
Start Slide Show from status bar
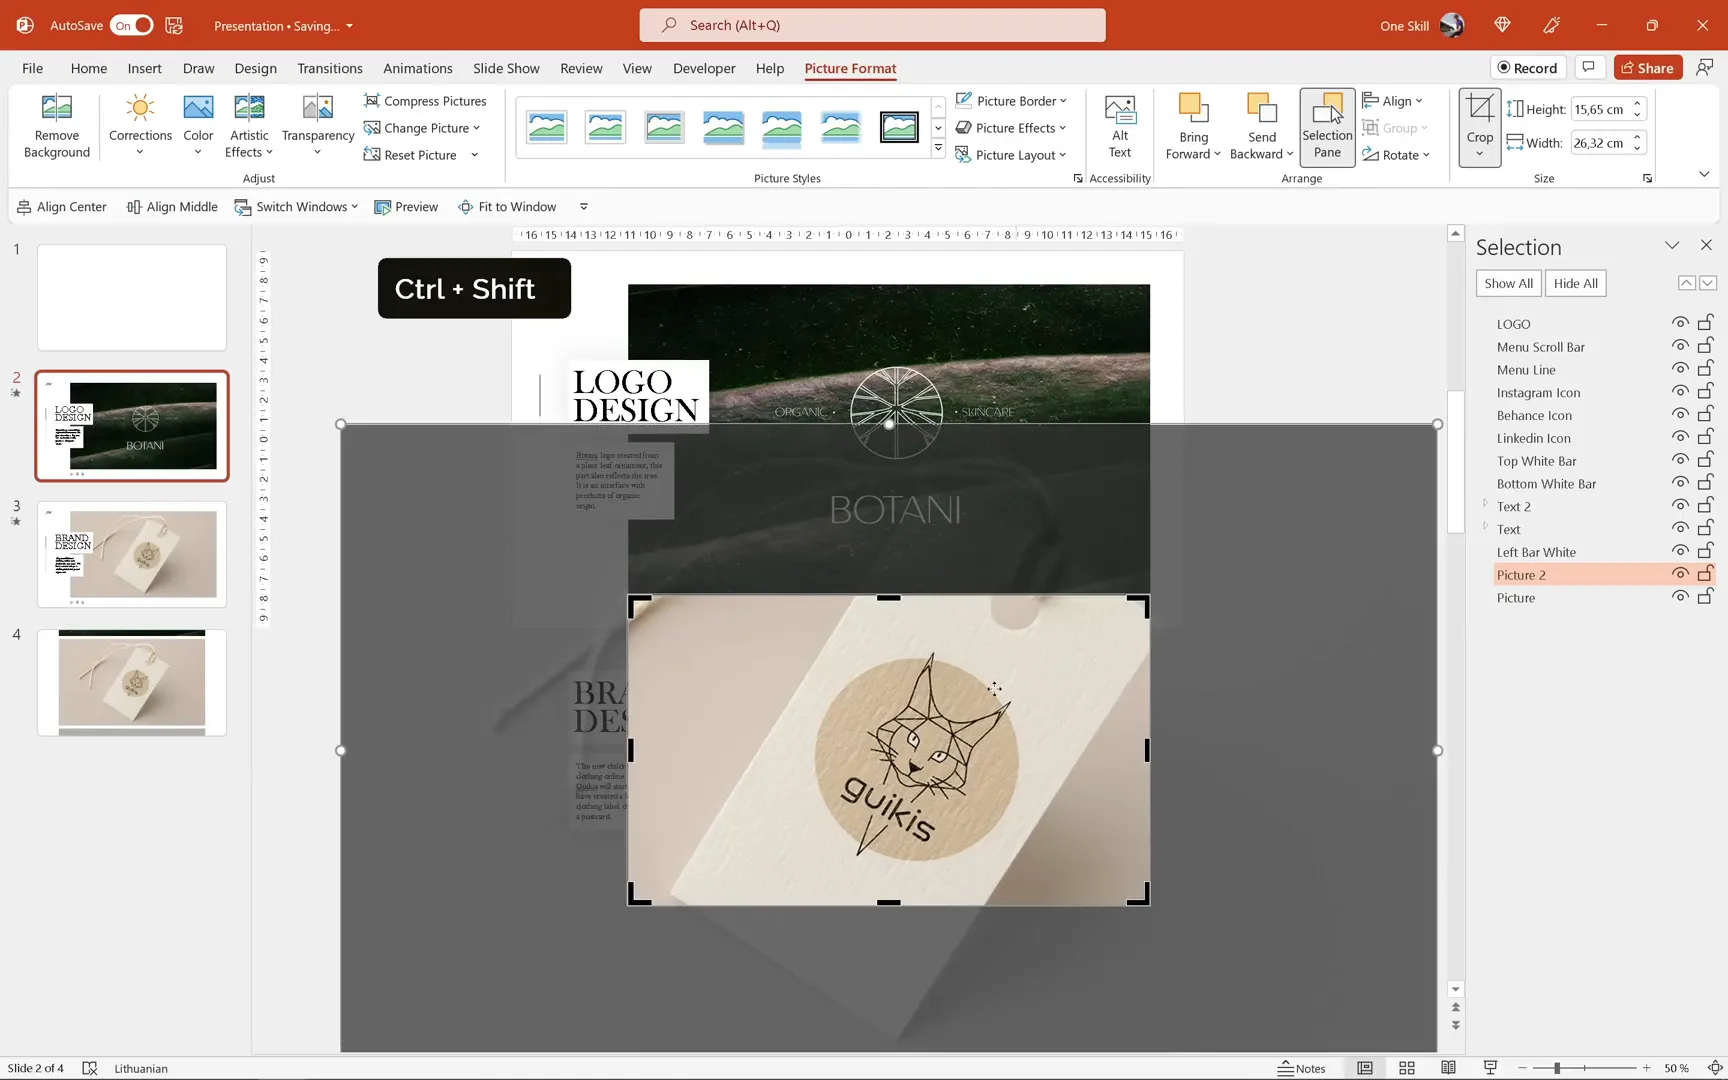tap(1490, 1068)
